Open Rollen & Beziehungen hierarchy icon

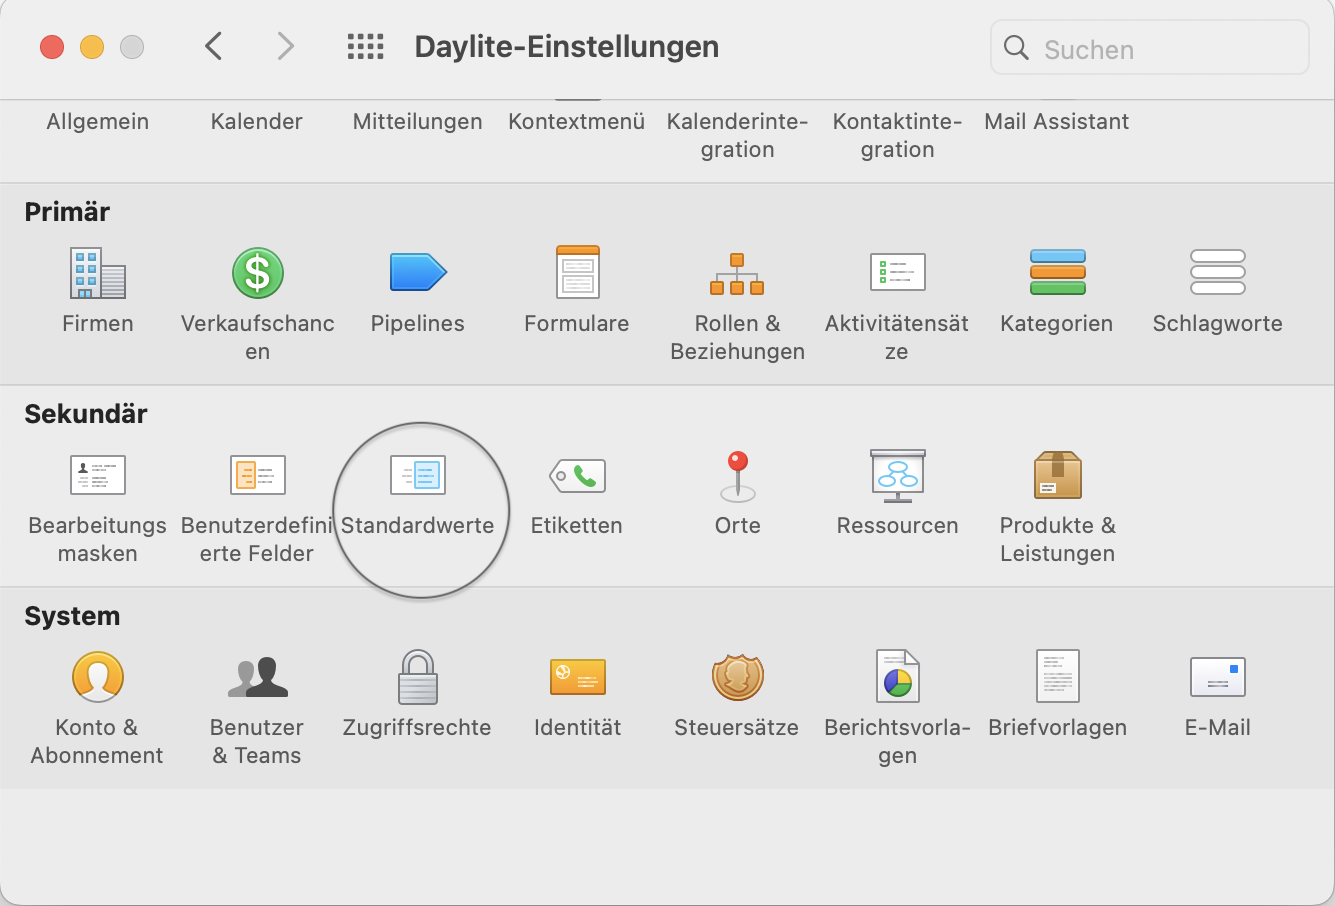(x=737, y=273)
